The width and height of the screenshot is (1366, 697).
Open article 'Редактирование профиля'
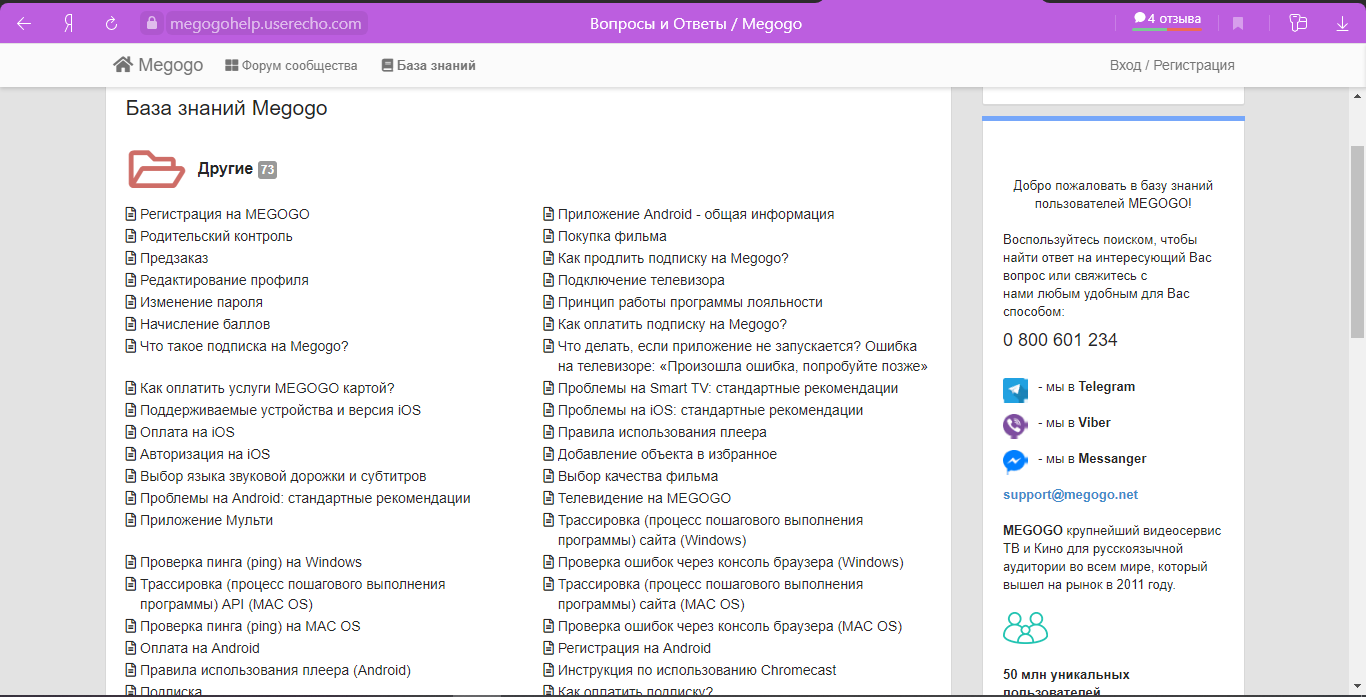point(224,280)
